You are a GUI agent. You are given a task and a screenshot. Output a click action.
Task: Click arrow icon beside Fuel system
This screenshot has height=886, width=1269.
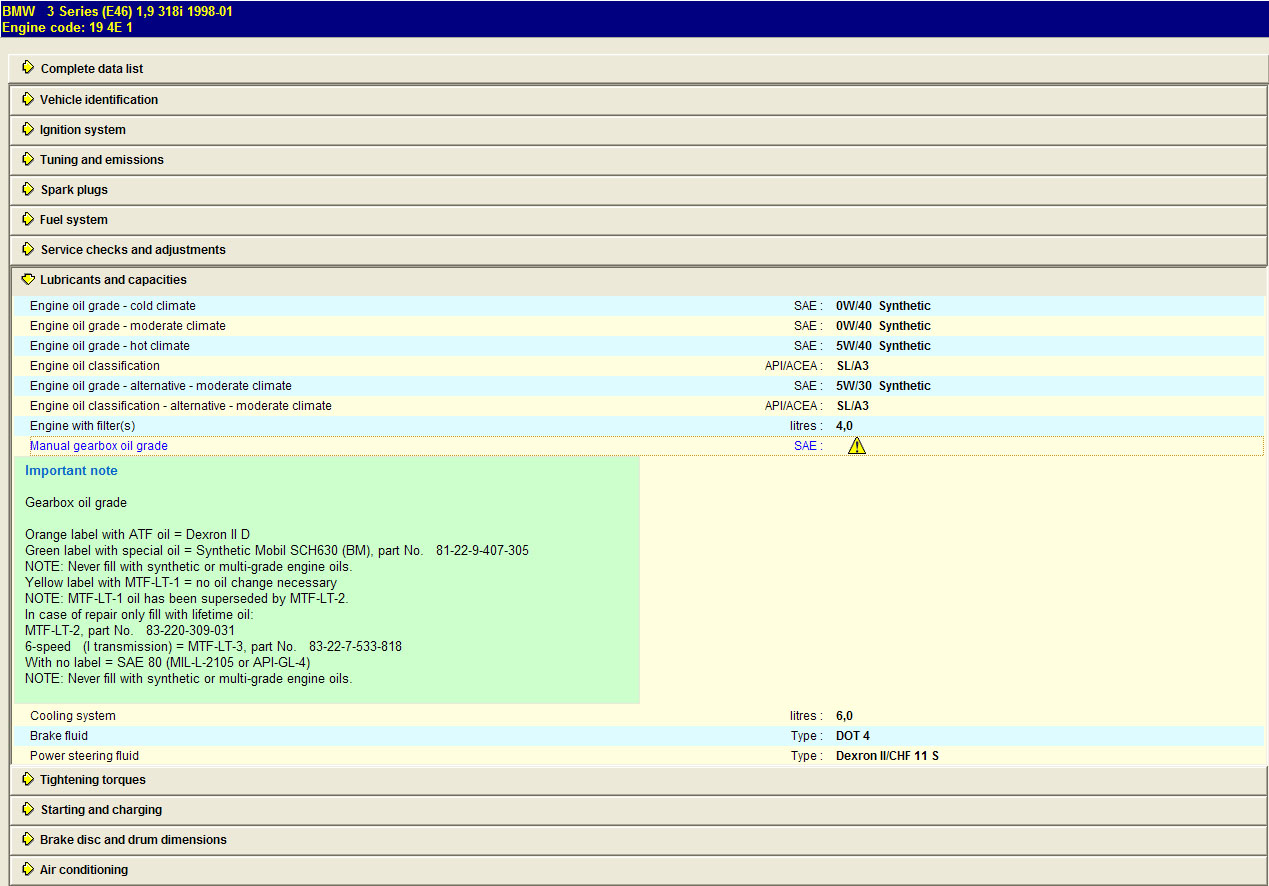(x=28, y=219)
